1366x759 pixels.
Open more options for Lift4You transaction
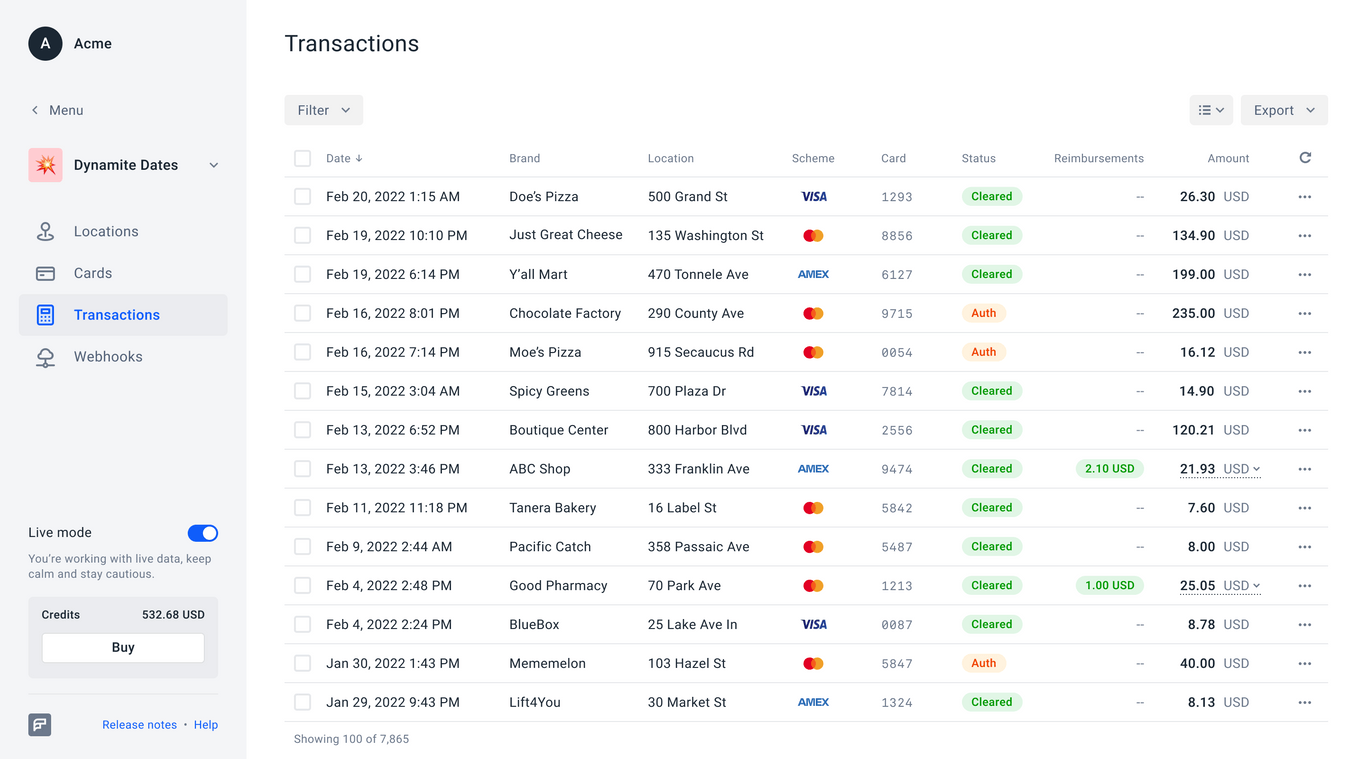click(x=1304, y=703)
